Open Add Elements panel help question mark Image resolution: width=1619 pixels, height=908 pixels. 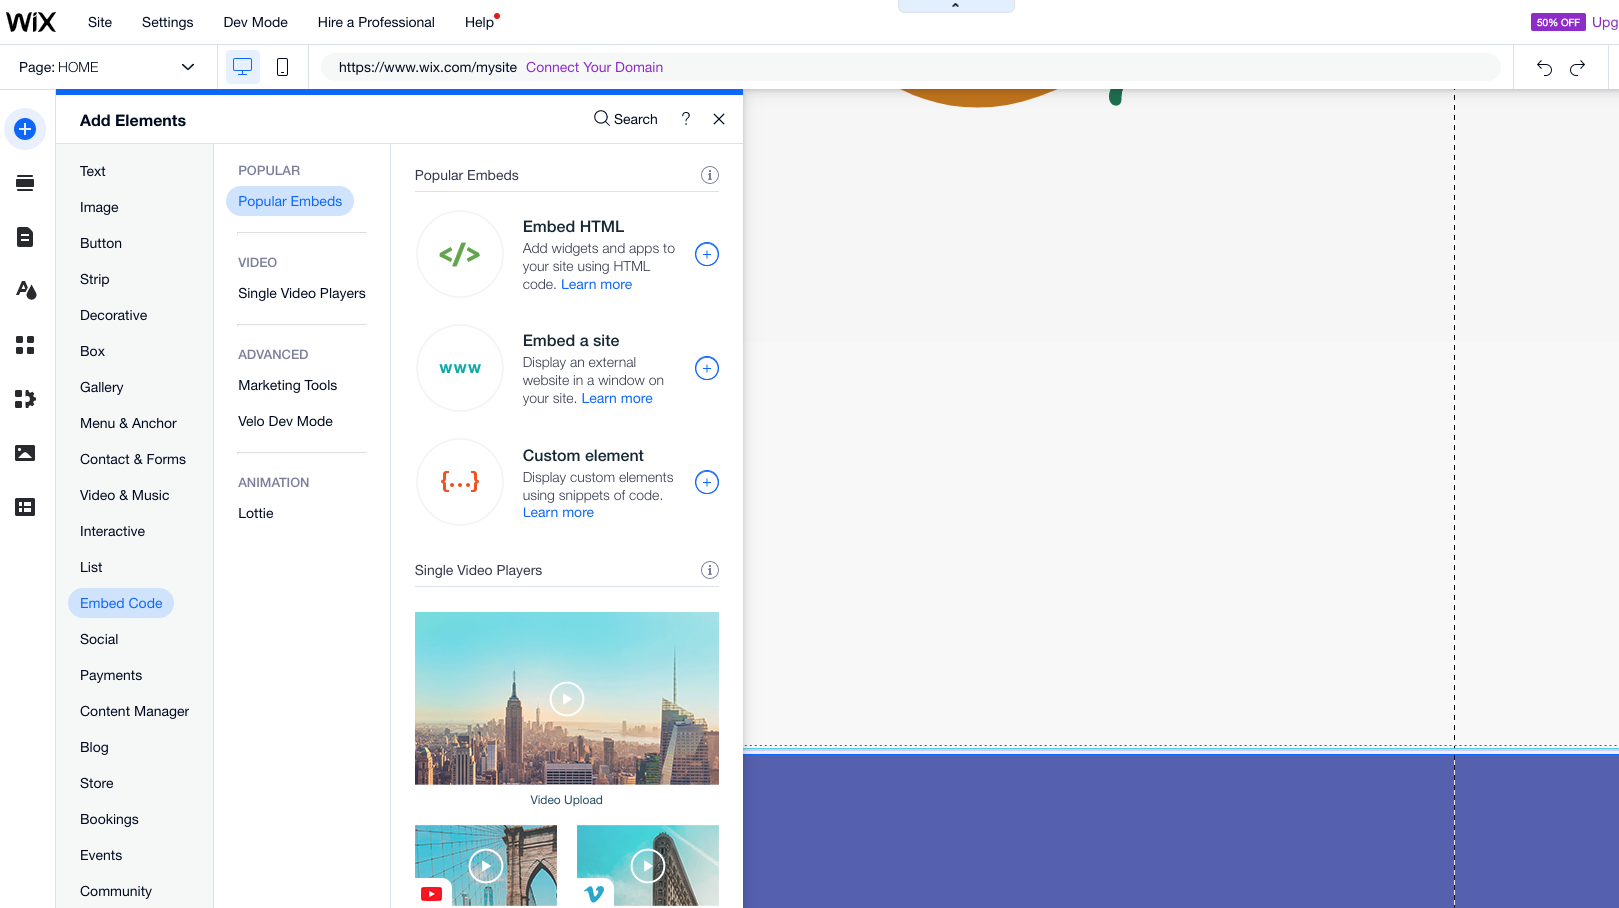click(x=686, y=119)
